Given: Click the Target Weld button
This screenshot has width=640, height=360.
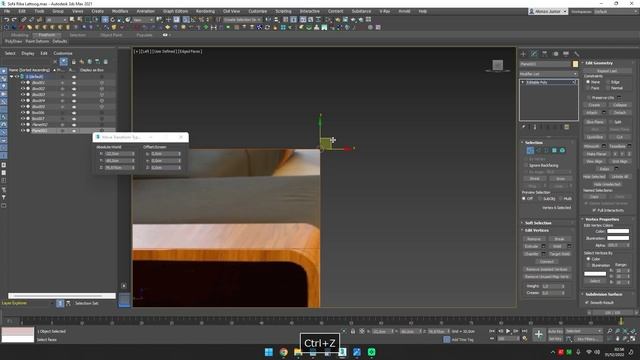Looking at the screenshot, I should point(559,254).
